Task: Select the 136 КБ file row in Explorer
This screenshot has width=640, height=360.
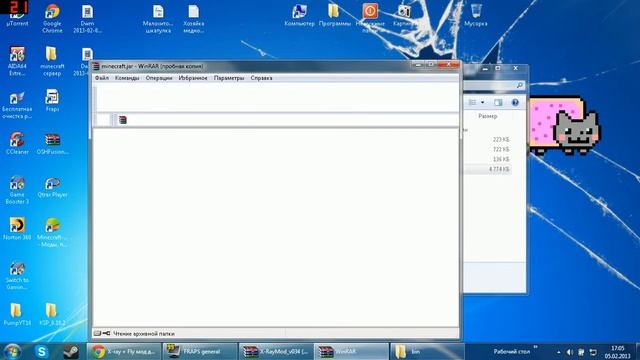Action: point(487,159)
